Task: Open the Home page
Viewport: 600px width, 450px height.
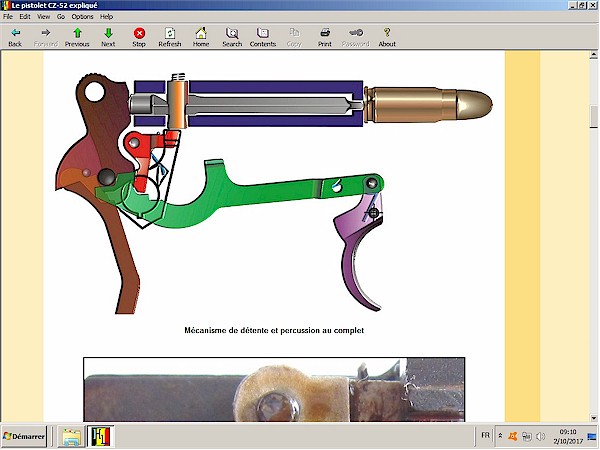Action: click(201, 37)
